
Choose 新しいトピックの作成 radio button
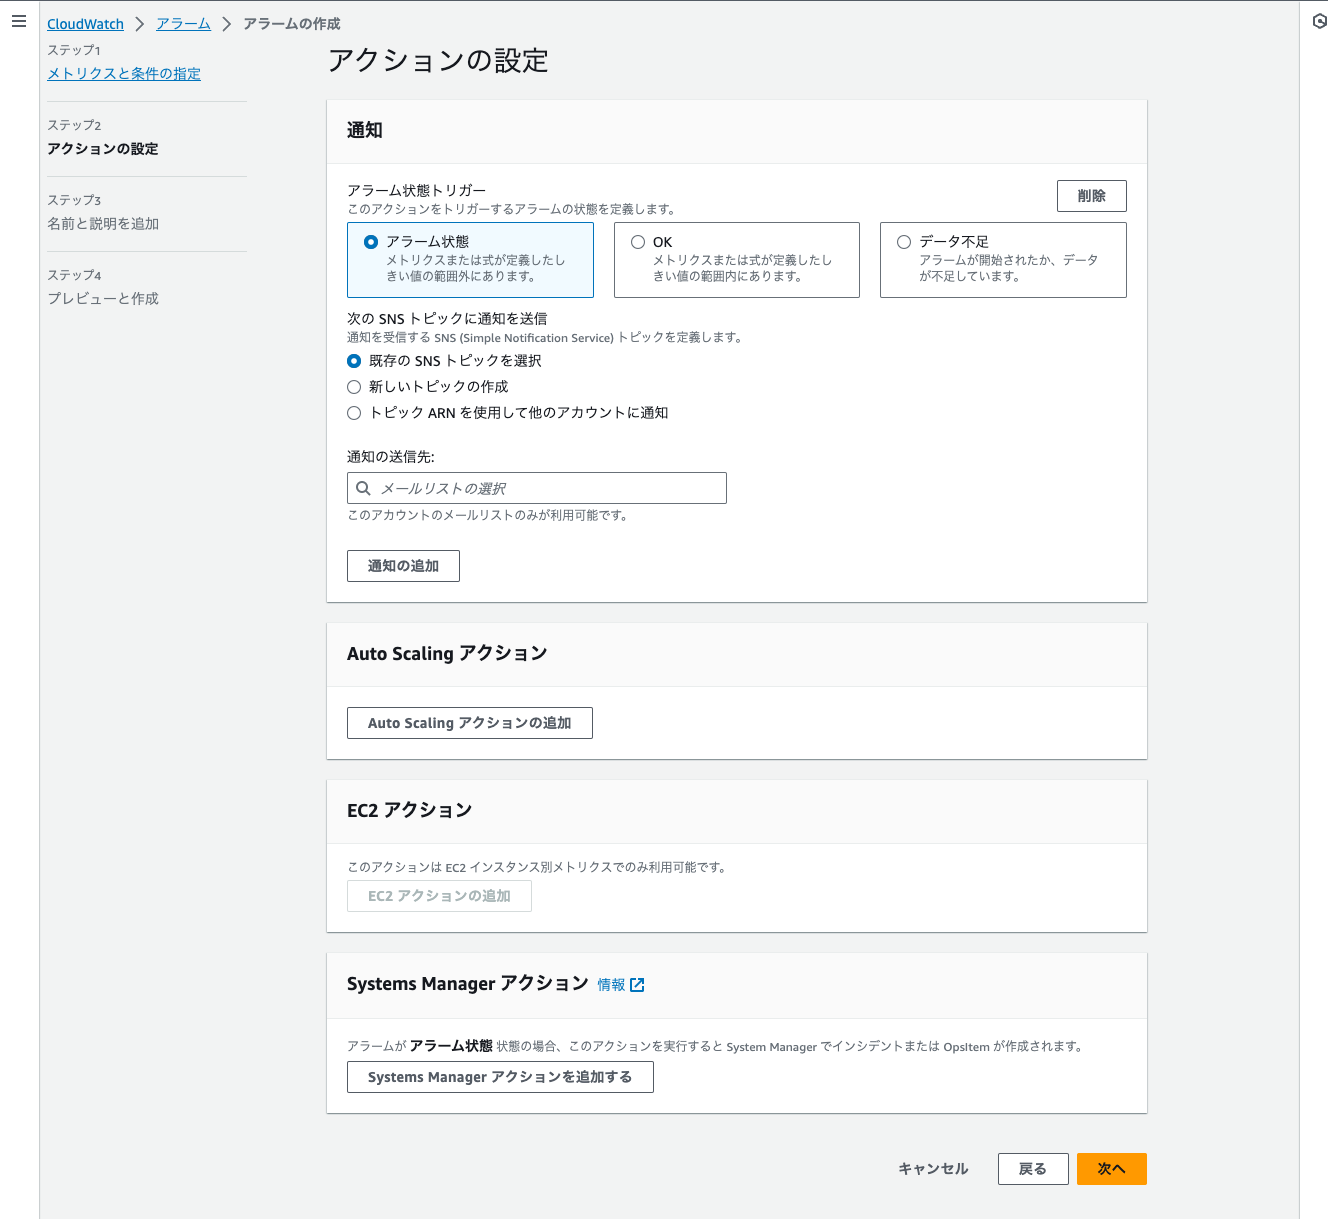click(x=354, y=387)
